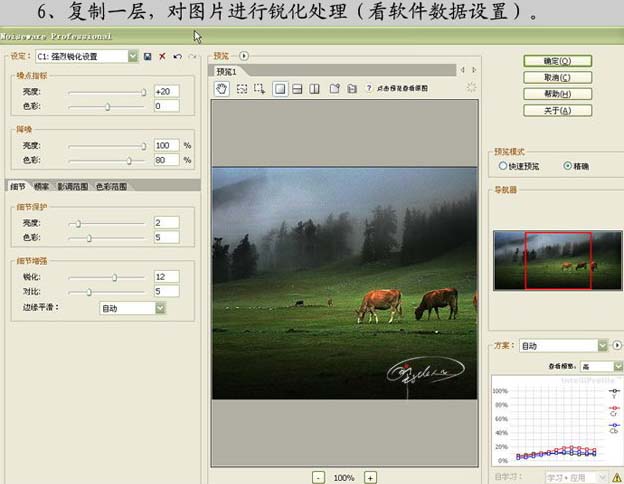The width and height of the screenshot is (624, 484).
Task: Choose the single preview layout icon
Action: [280, 88]
